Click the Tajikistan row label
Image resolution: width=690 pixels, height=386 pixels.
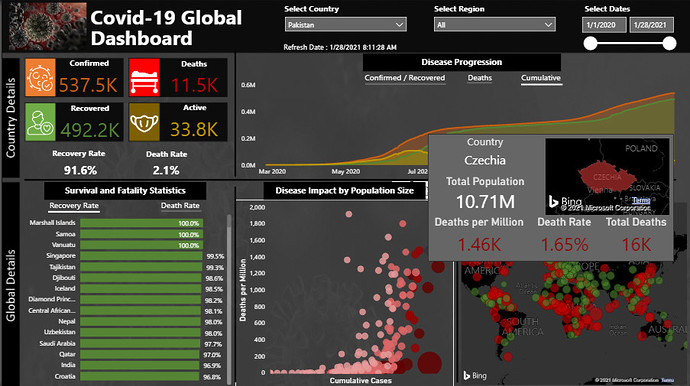(62, 267)
